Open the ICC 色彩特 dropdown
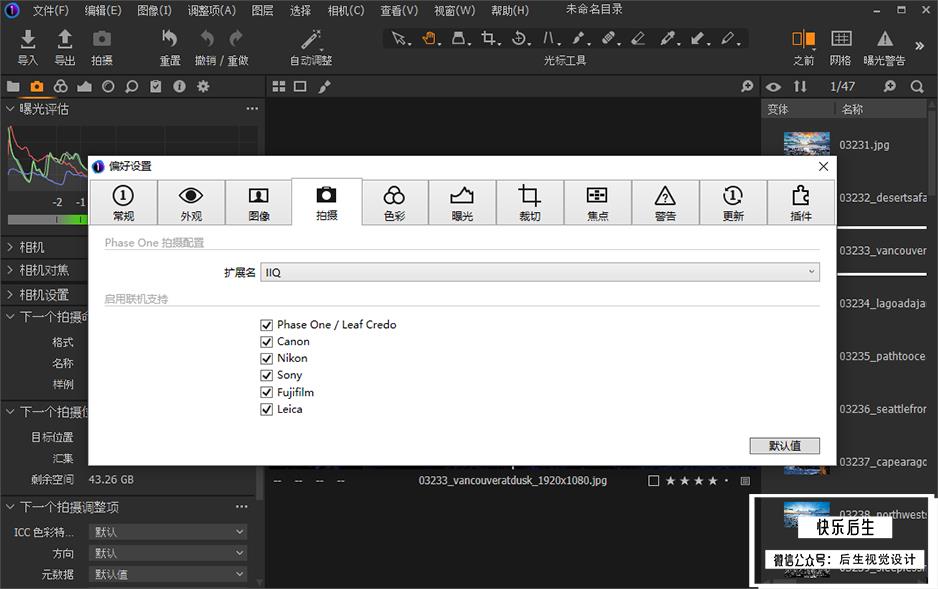This screenshot has width=938, height=589. click(168, 532)
